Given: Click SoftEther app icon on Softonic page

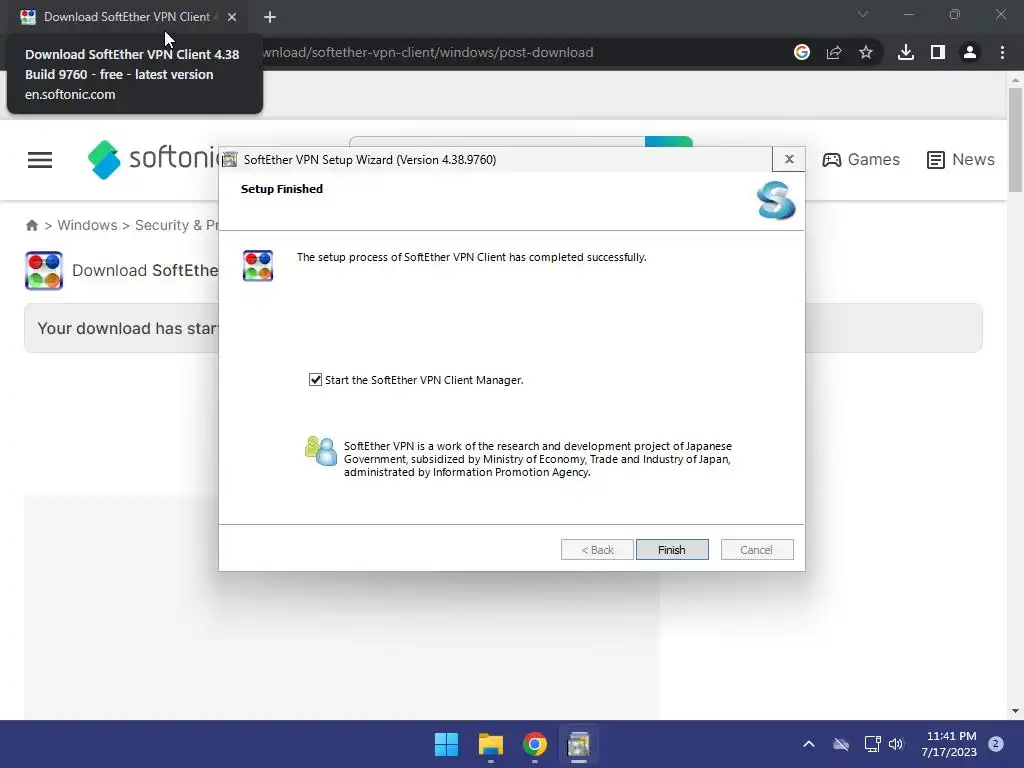Looking at the screenshot, I should pos(44,270).
